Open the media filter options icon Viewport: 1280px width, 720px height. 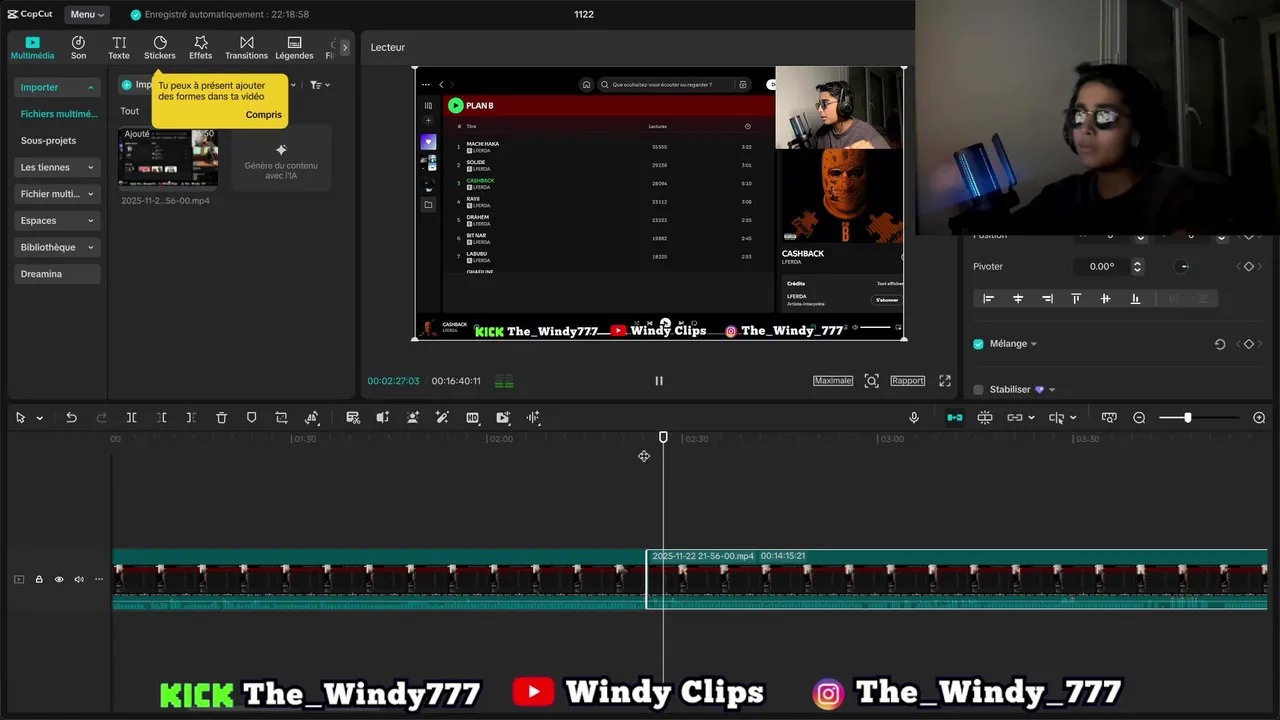click(319, 85)
